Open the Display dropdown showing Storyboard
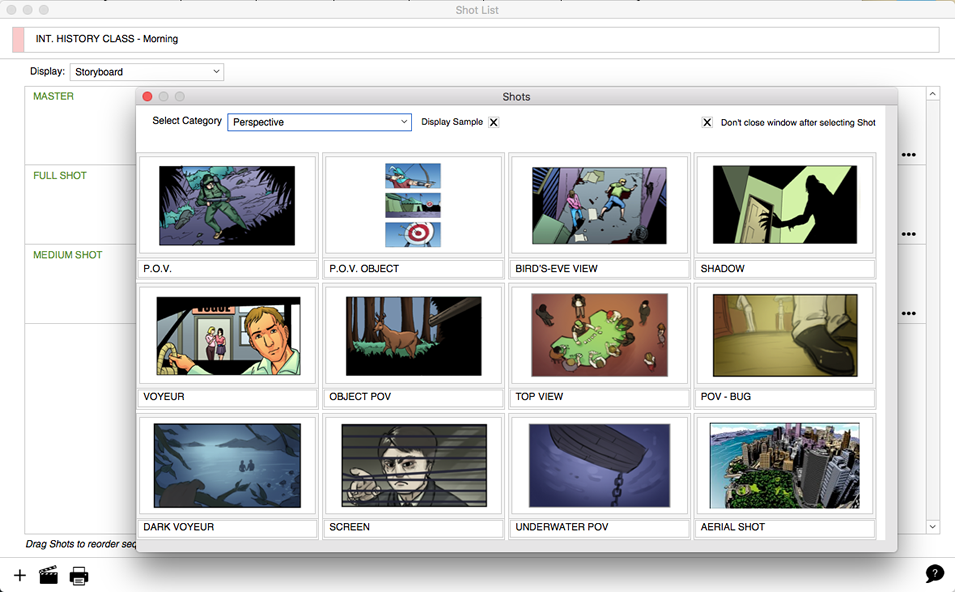 [x=146, y=71]
